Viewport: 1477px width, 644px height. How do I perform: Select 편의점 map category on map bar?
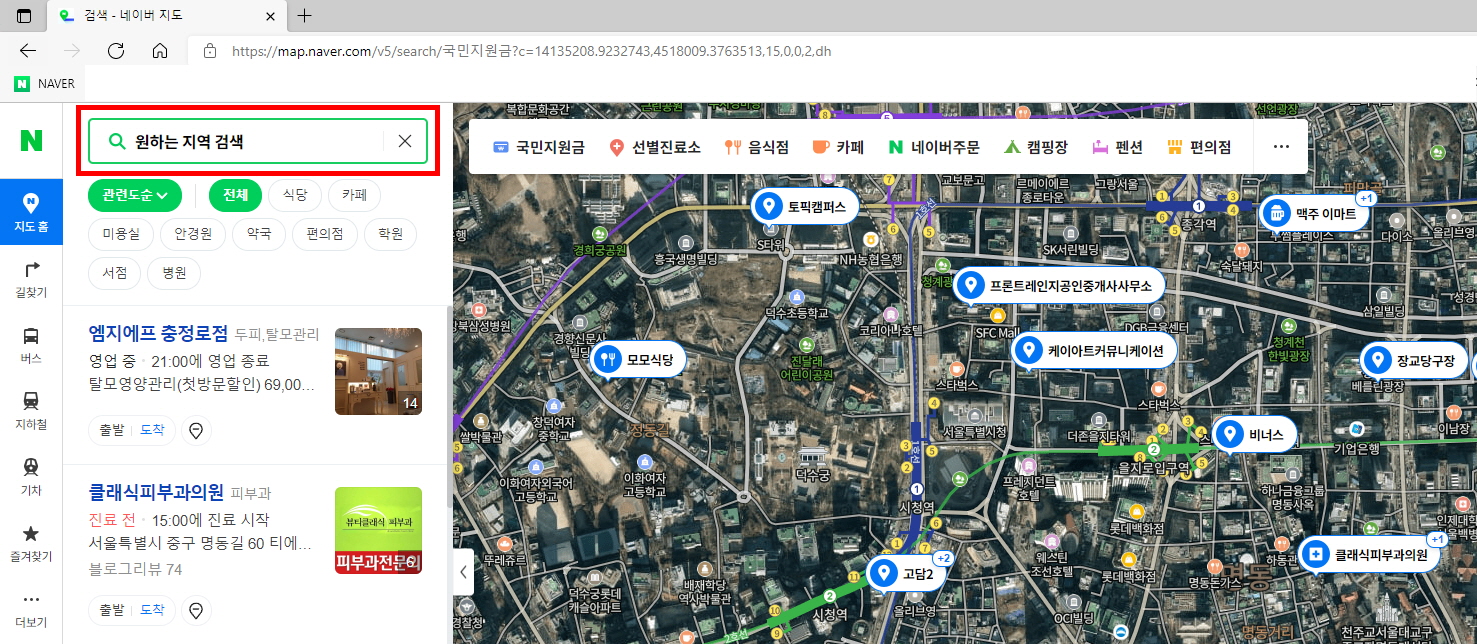point(1199,147)
